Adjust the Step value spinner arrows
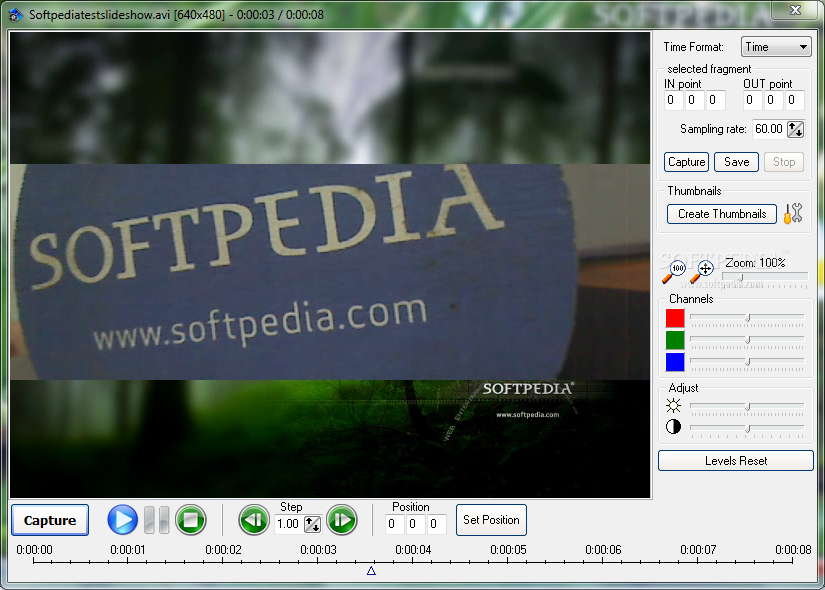The width and height of the screenshot is (825, 590). coord(312,524)
